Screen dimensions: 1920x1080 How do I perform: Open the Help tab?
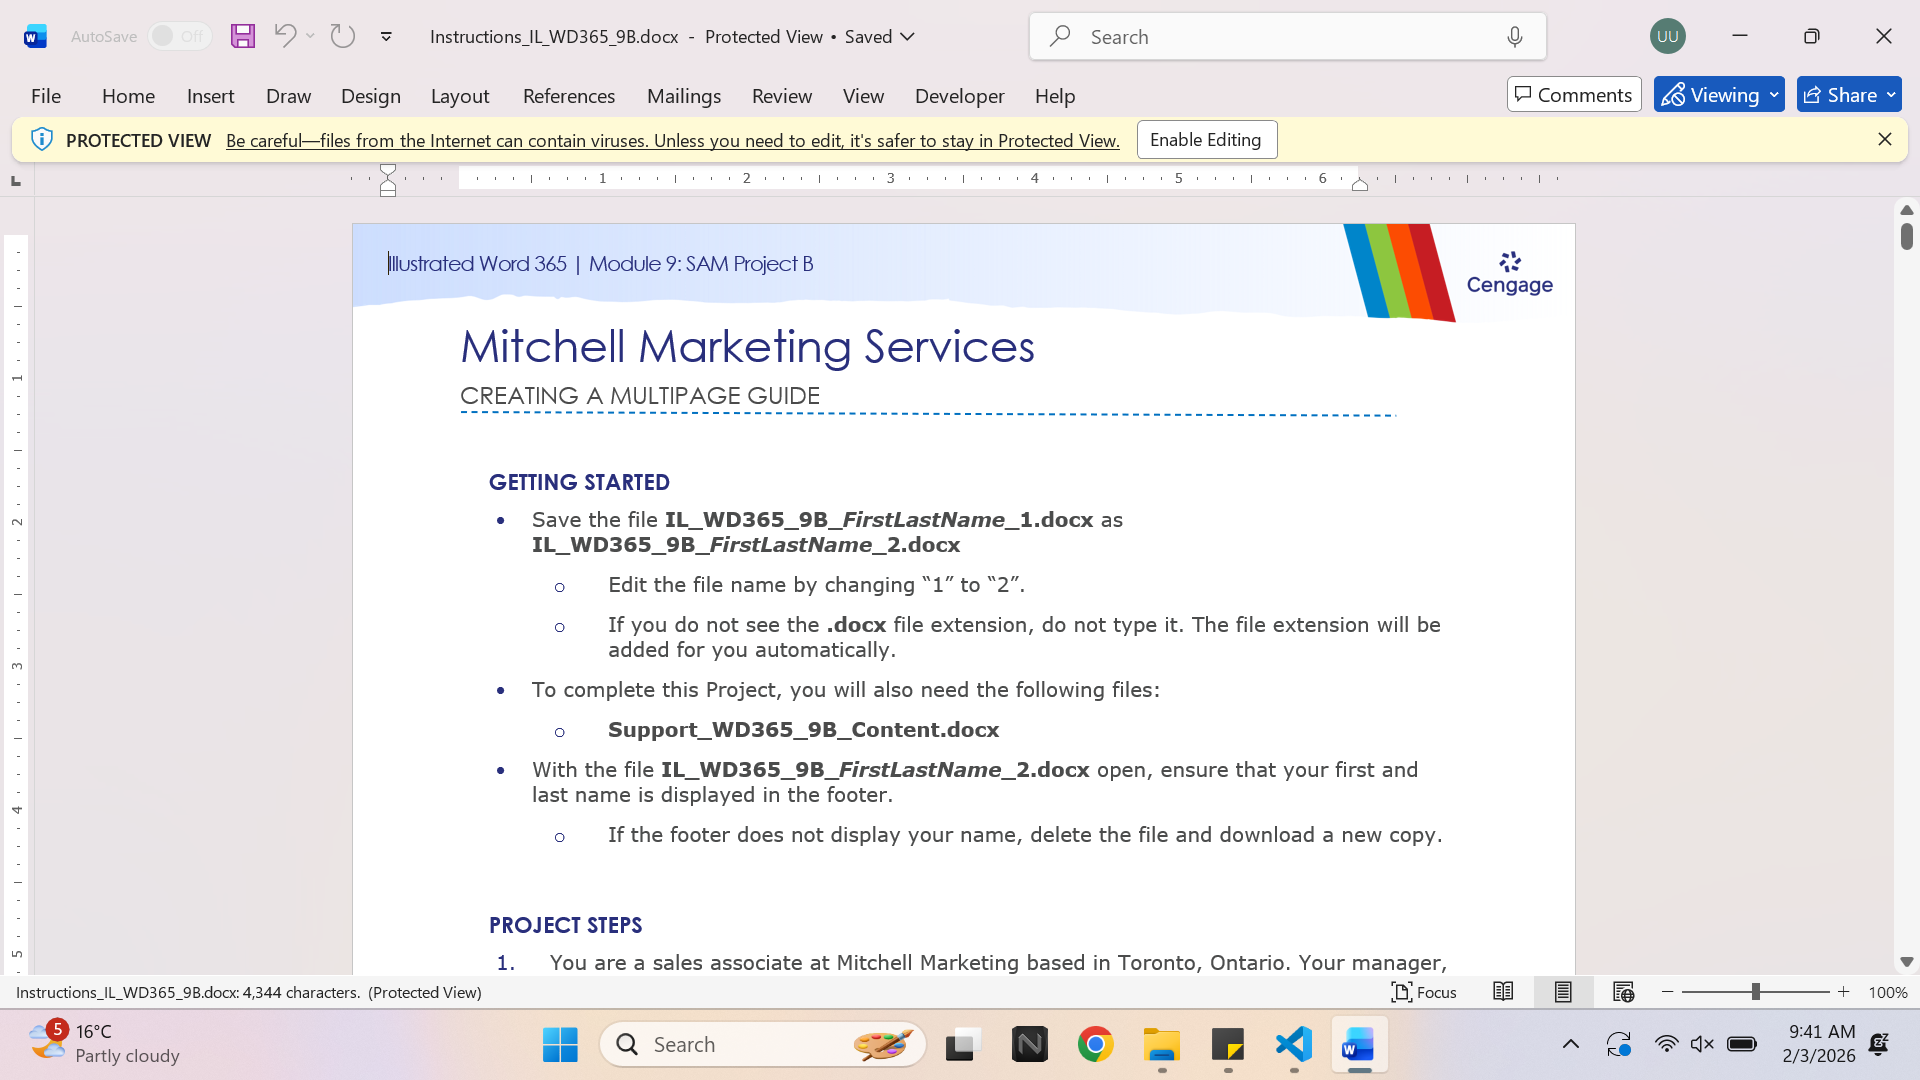[x=1055, y=96]
